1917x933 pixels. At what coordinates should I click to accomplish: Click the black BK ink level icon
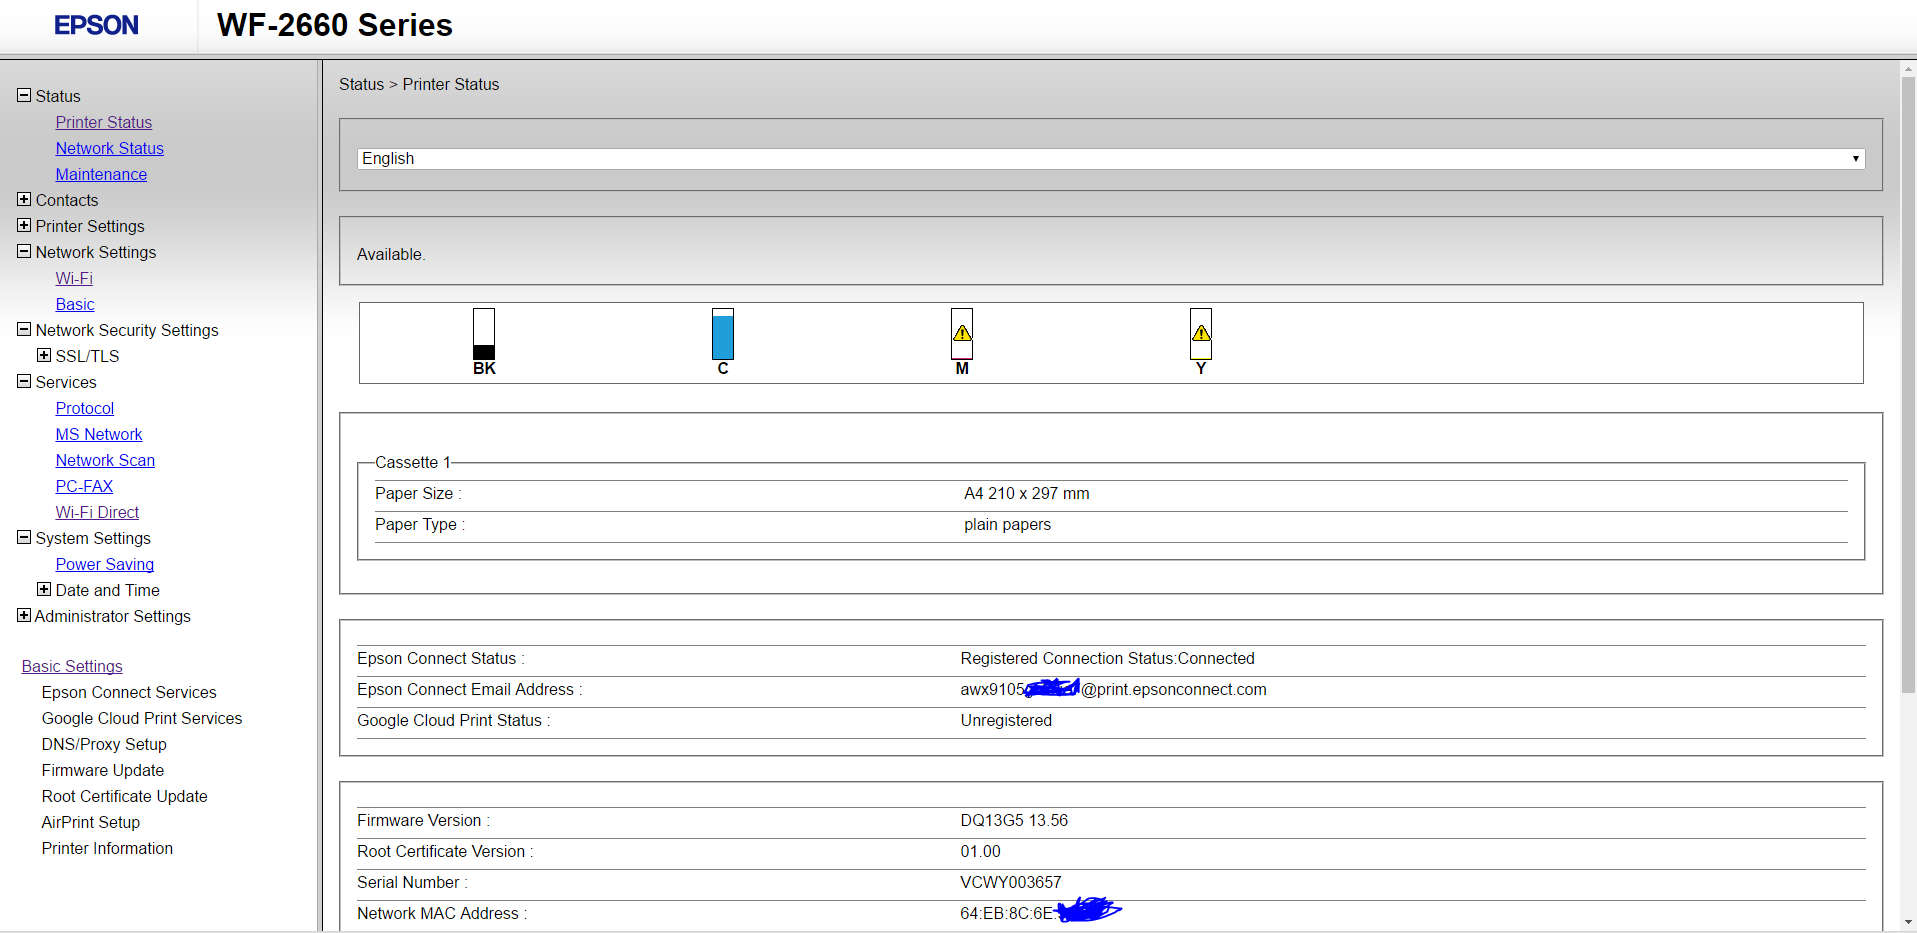[x=484, y=334]
